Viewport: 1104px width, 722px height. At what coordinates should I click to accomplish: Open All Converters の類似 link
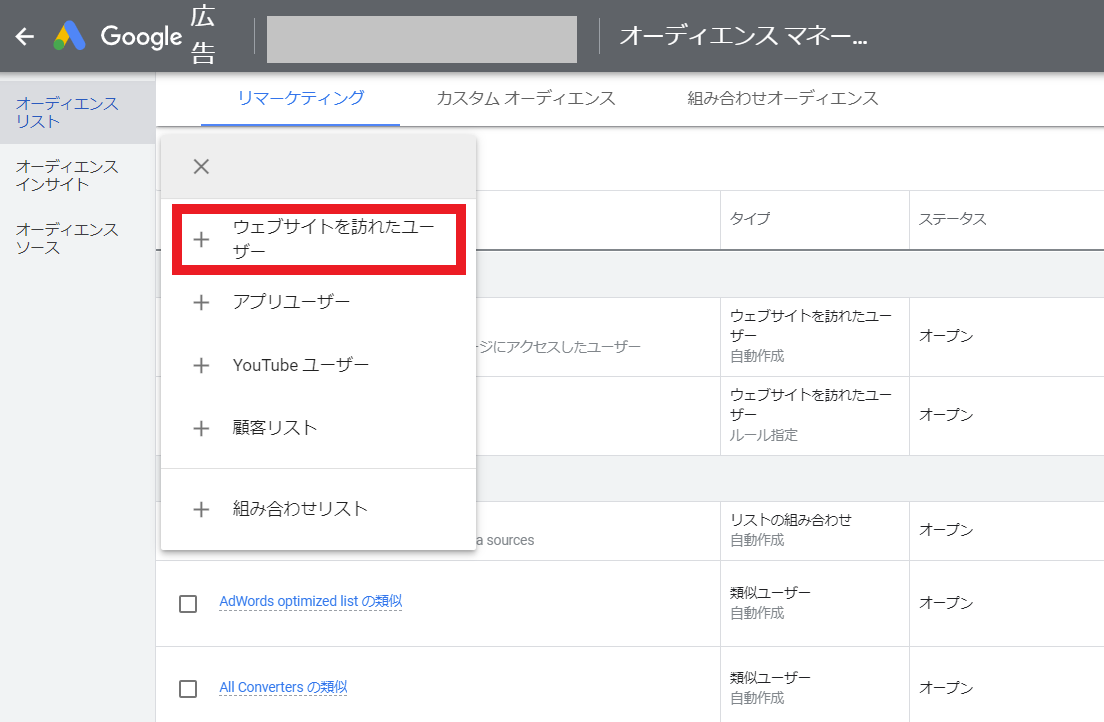click(283, 687)
